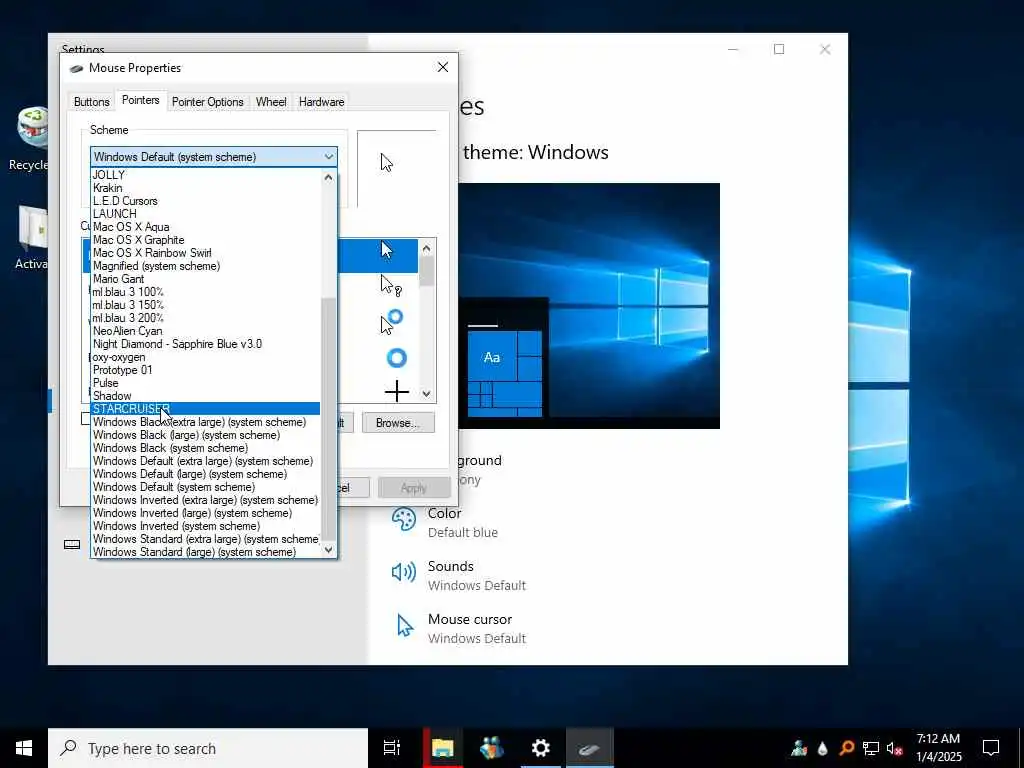This screenshot has height=768, width=1024.
Task: Click the current theme preview thumbnail
Action: 589,306
